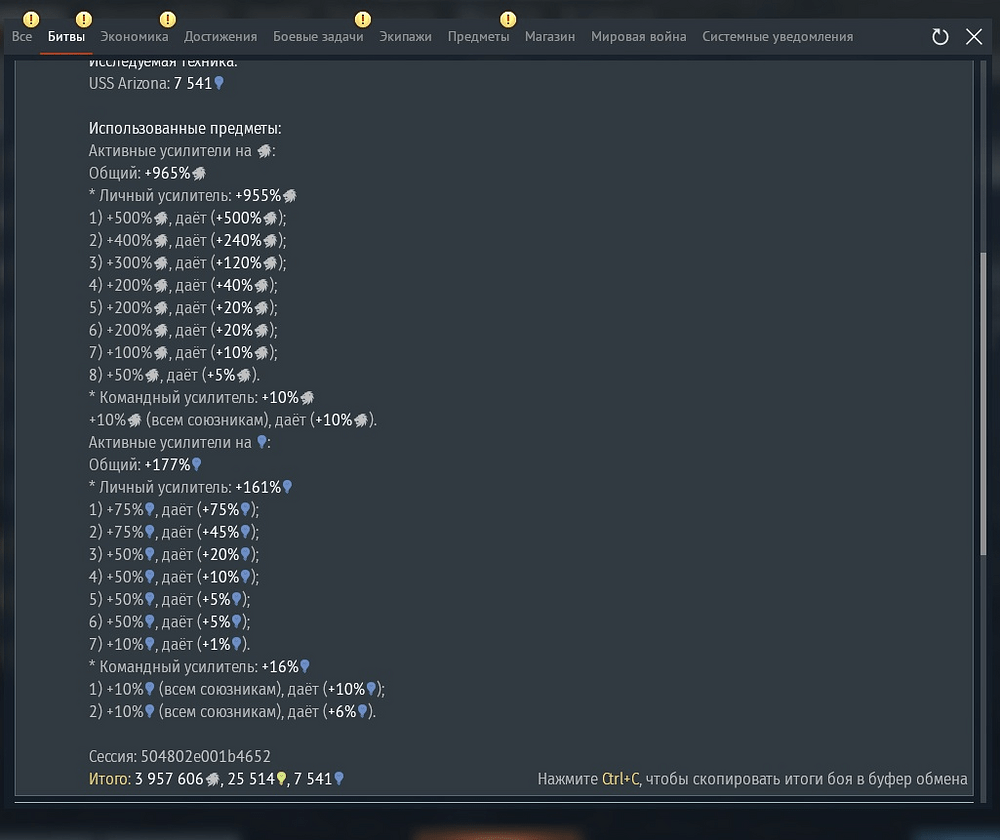Click the refresh icon in the top bar
Screen dimensions: 1000x840
pos(940,37)
